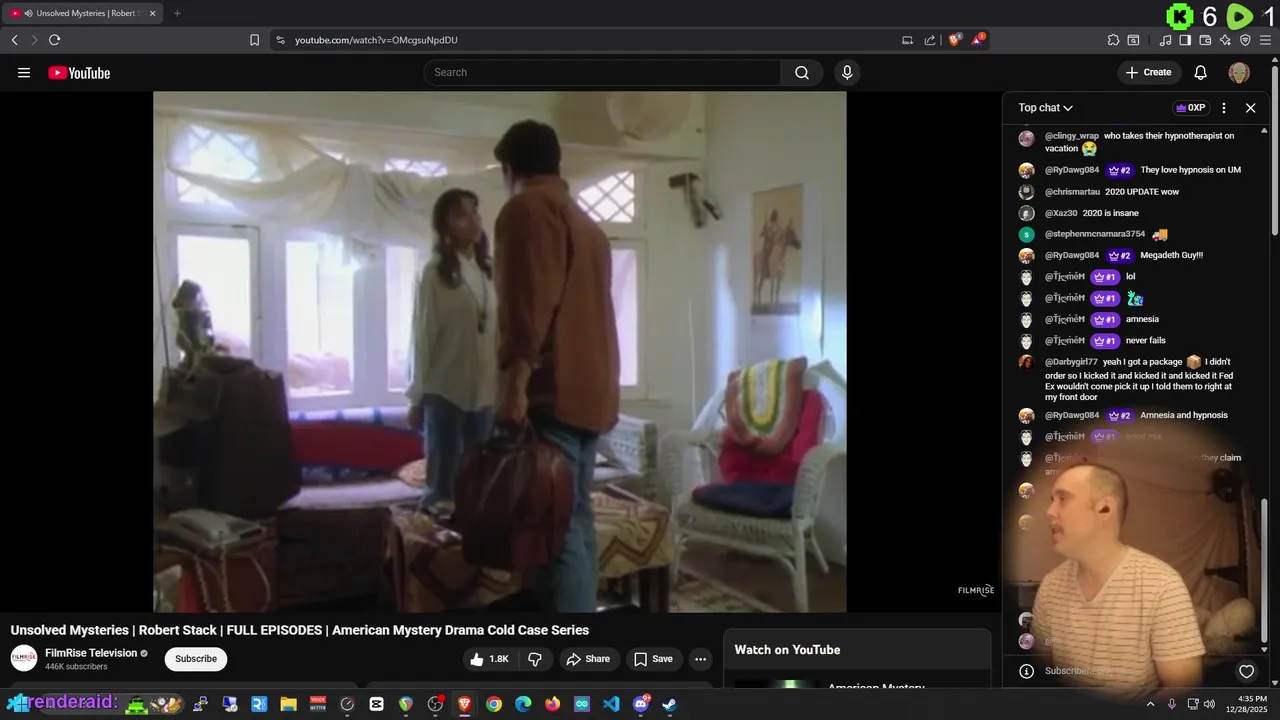This screenshot has width=1280, height=720.
Task: Open volume control in system tray
Action: coord(1209,704)
